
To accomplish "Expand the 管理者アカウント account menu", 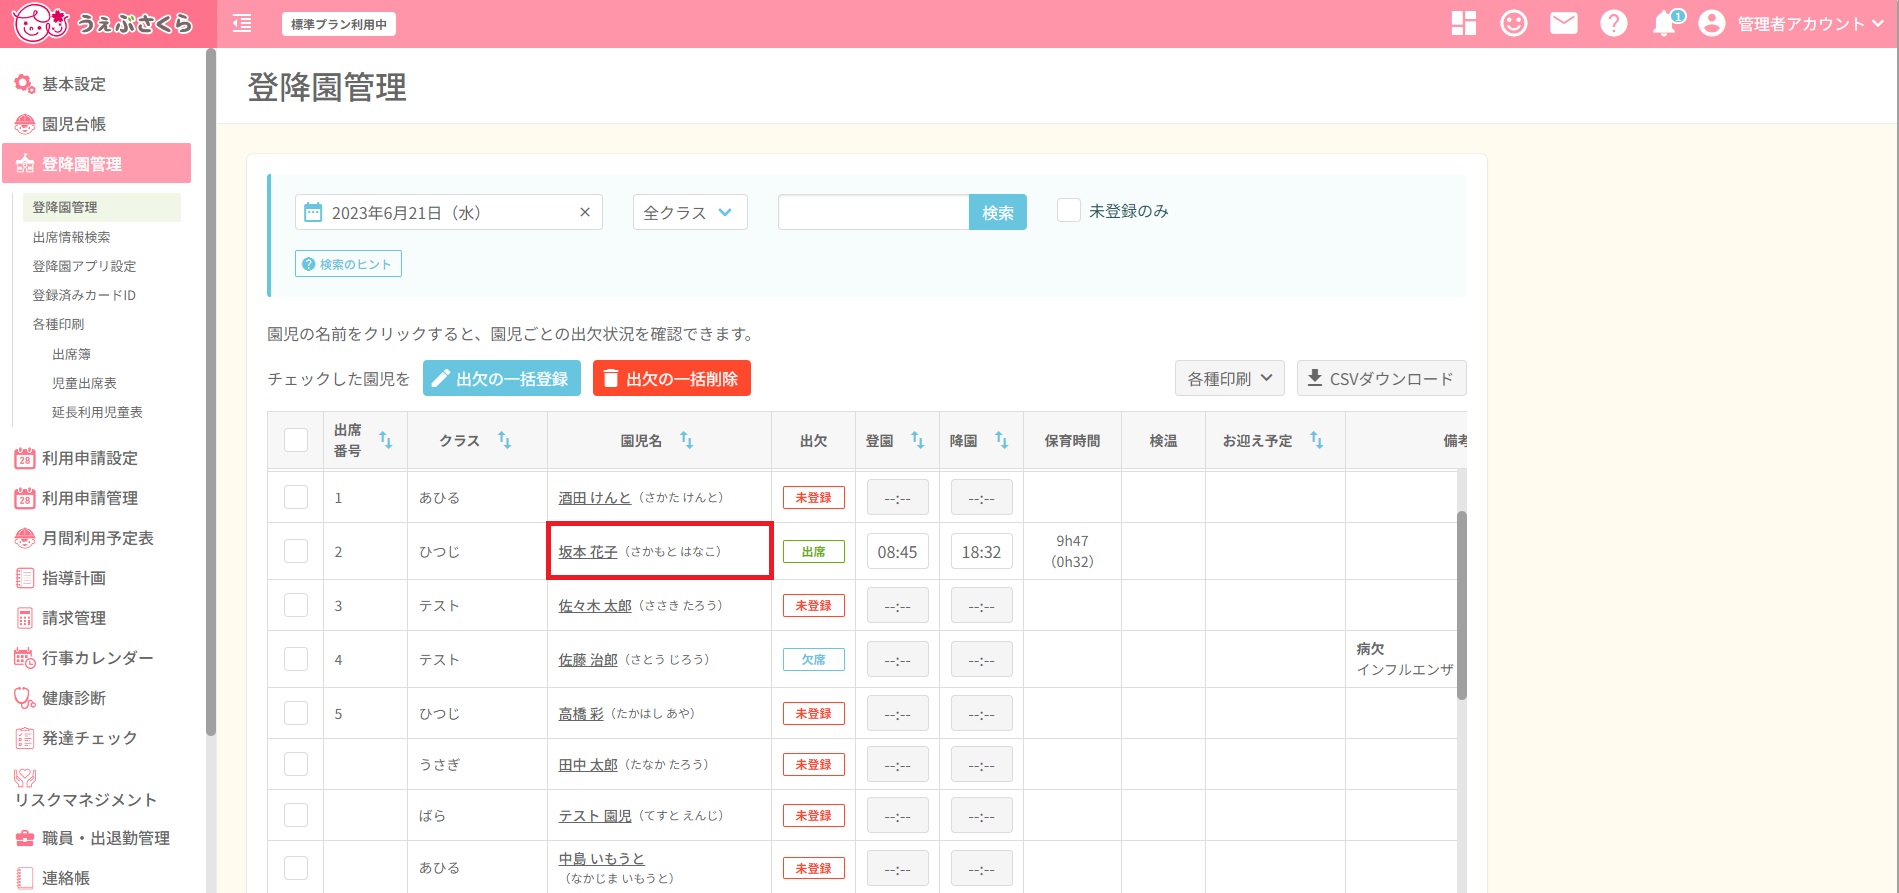I will pos(1810,24).
